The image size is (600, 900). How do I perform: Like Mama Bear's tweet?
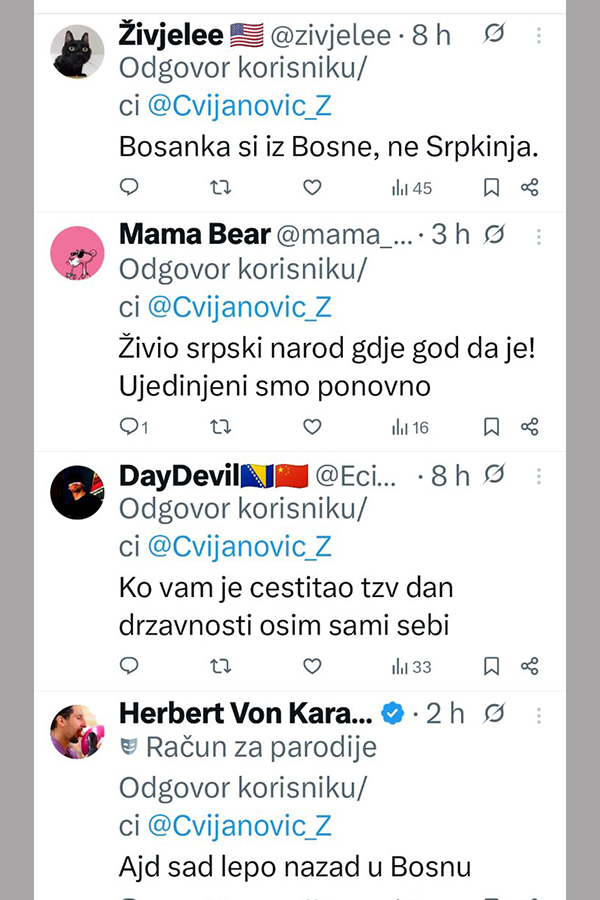pos(312,427)
